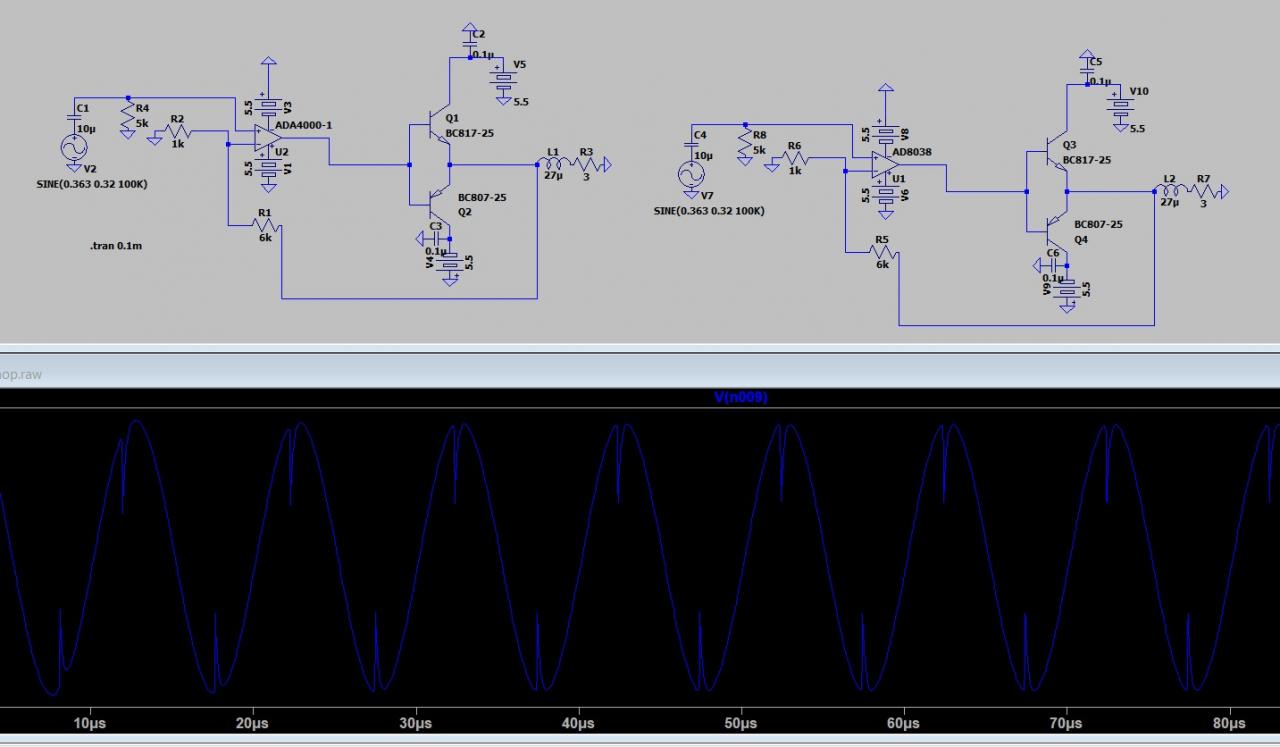Select resistor R6 in the schematic
Image resolution: width=1280 pixels, height=747 pixels.
[x=795, y=159]
